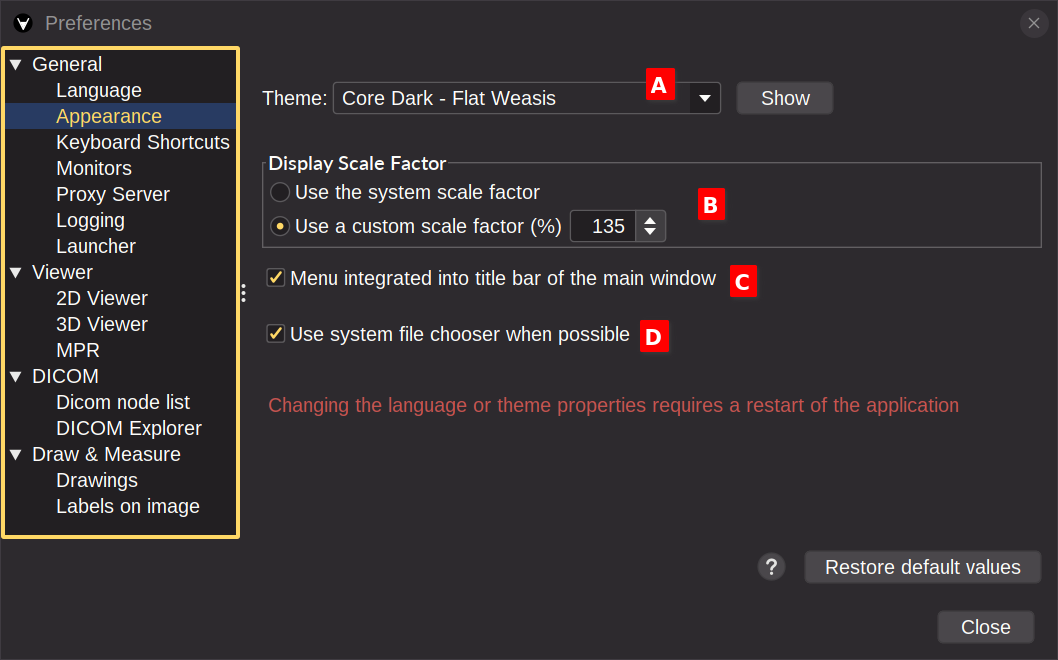Image resolution: width=1058 pixels, height=660 pixels.
Task: Collapse the DICOM tree section
Action: pyautogui.click(x=16, y=377)
